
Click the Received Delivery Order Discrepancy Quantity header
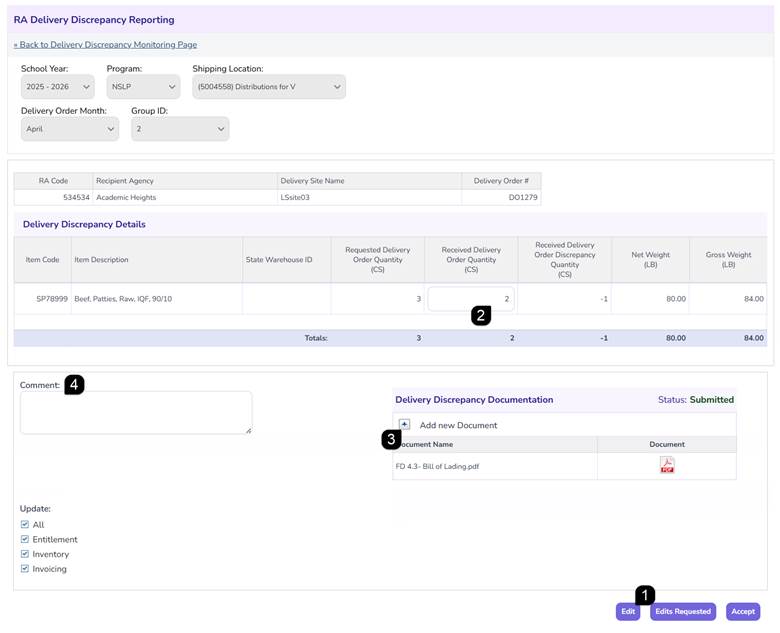[565, 259]
